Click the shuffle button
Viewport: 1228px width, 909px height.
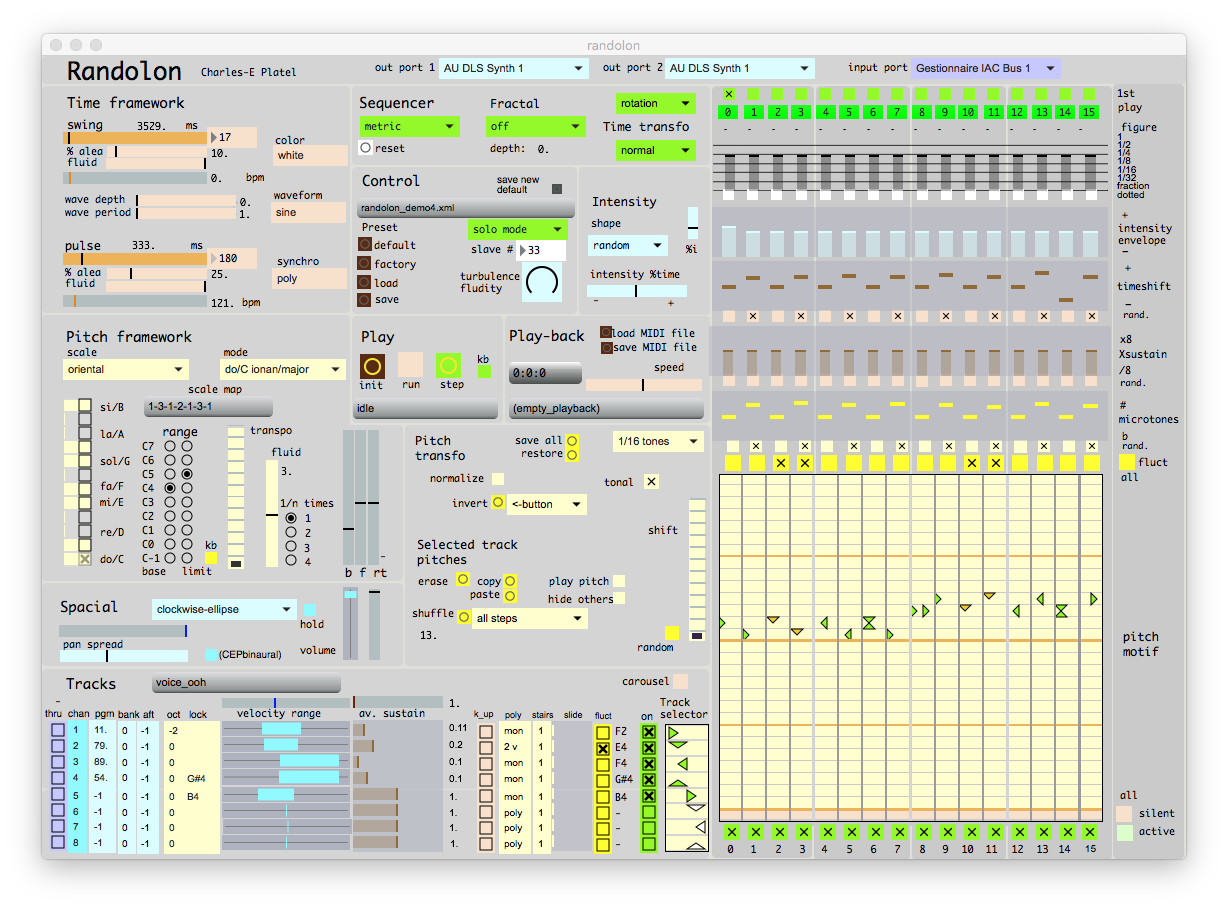(465, 617)
